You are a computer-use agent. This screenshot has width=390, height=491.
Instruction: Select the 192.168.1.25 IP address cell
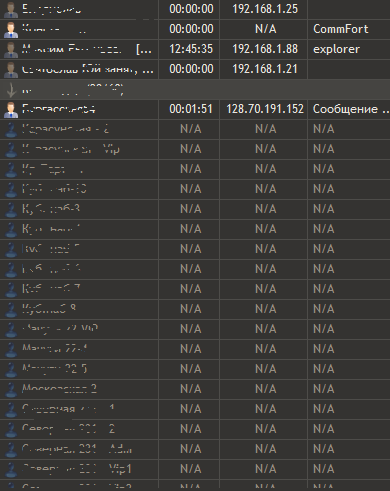(265, 9)
